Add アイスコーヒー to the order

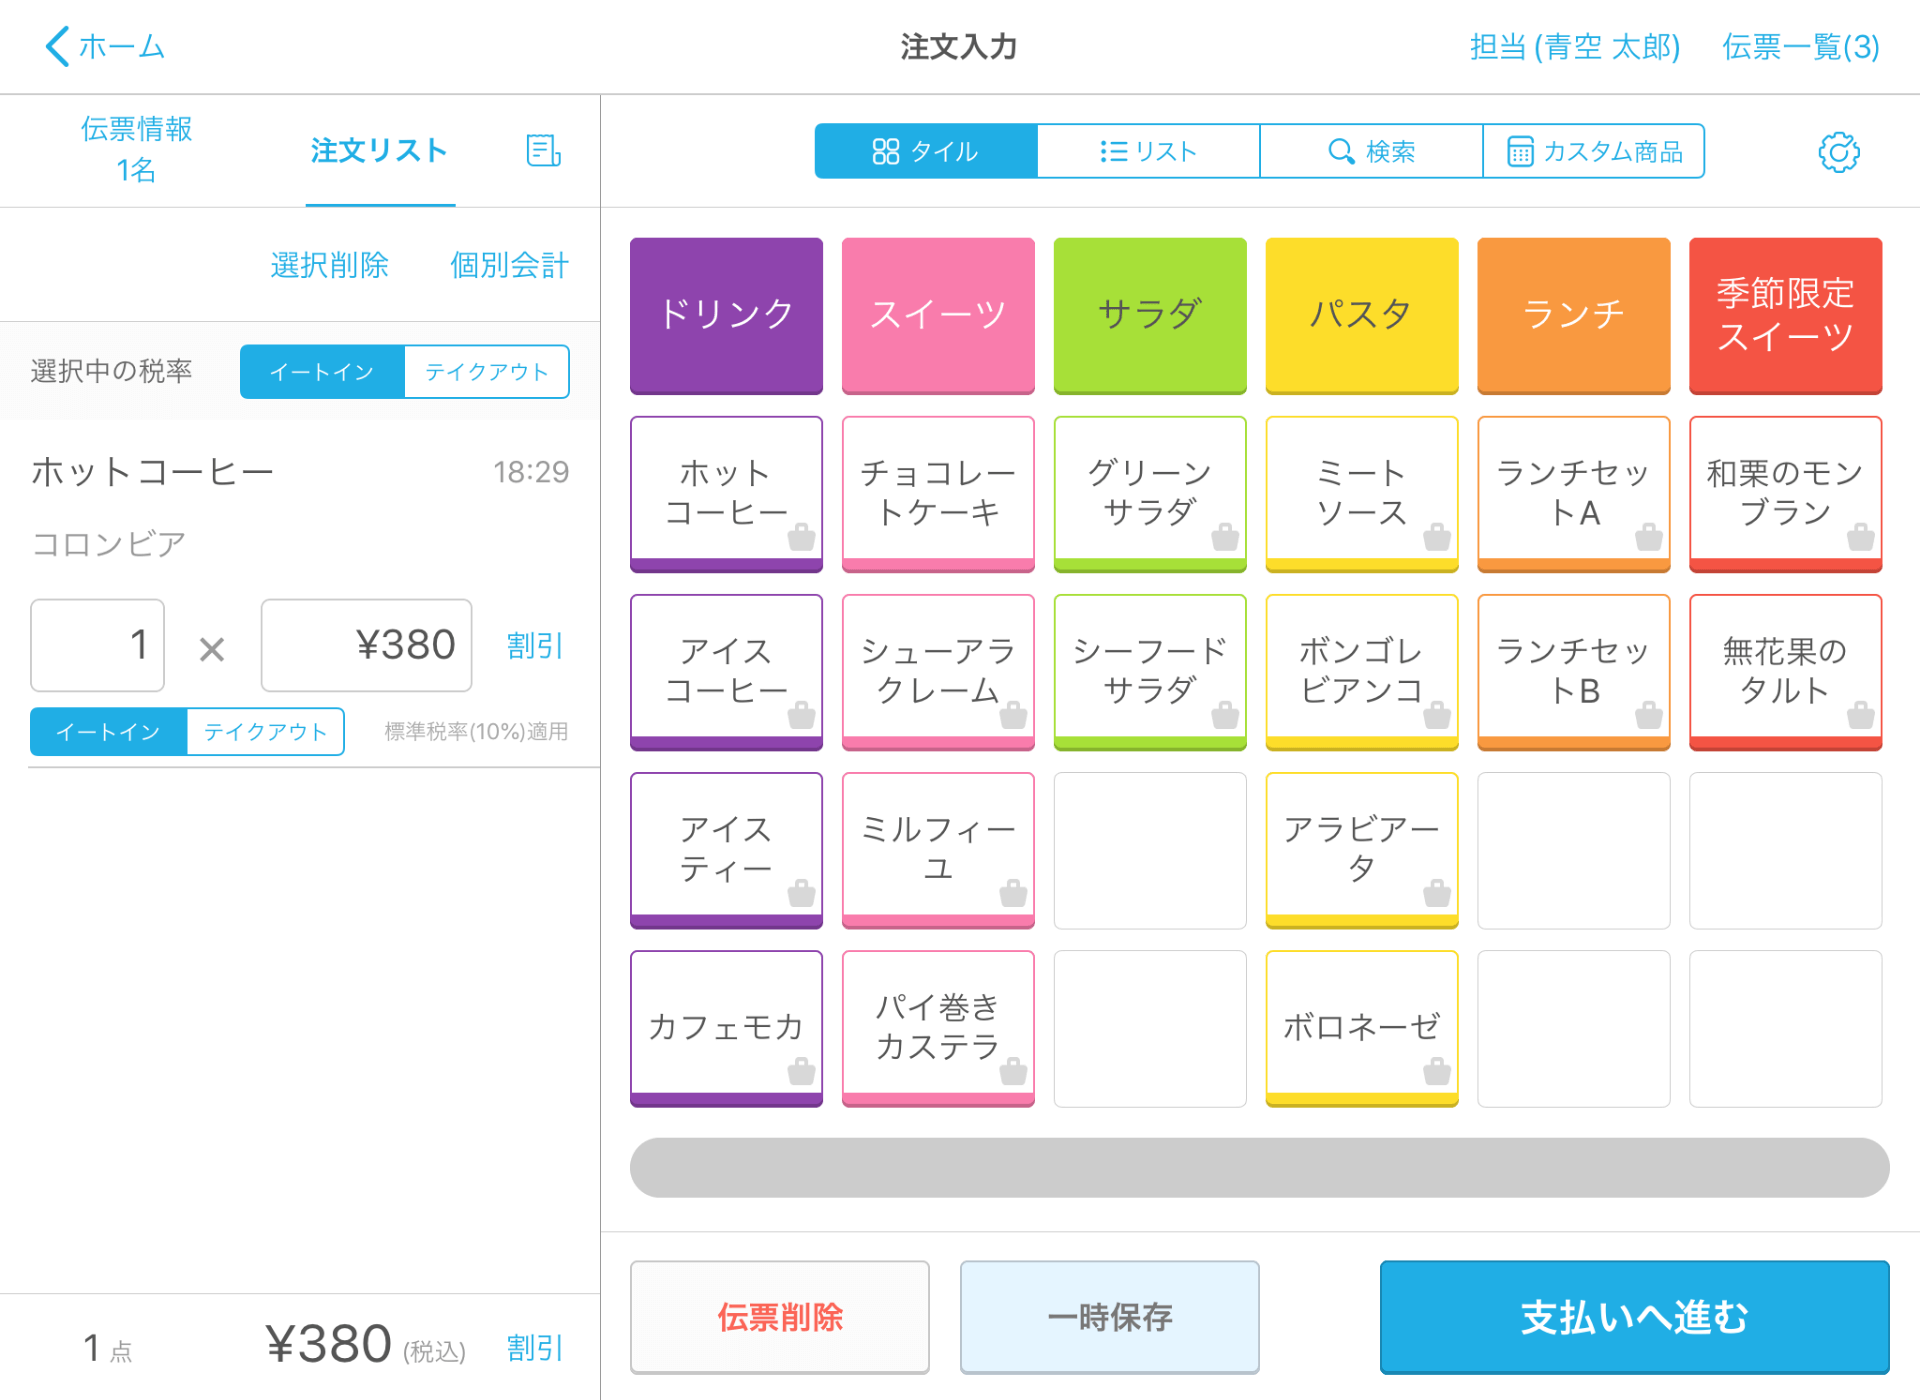tap(727, 672)
